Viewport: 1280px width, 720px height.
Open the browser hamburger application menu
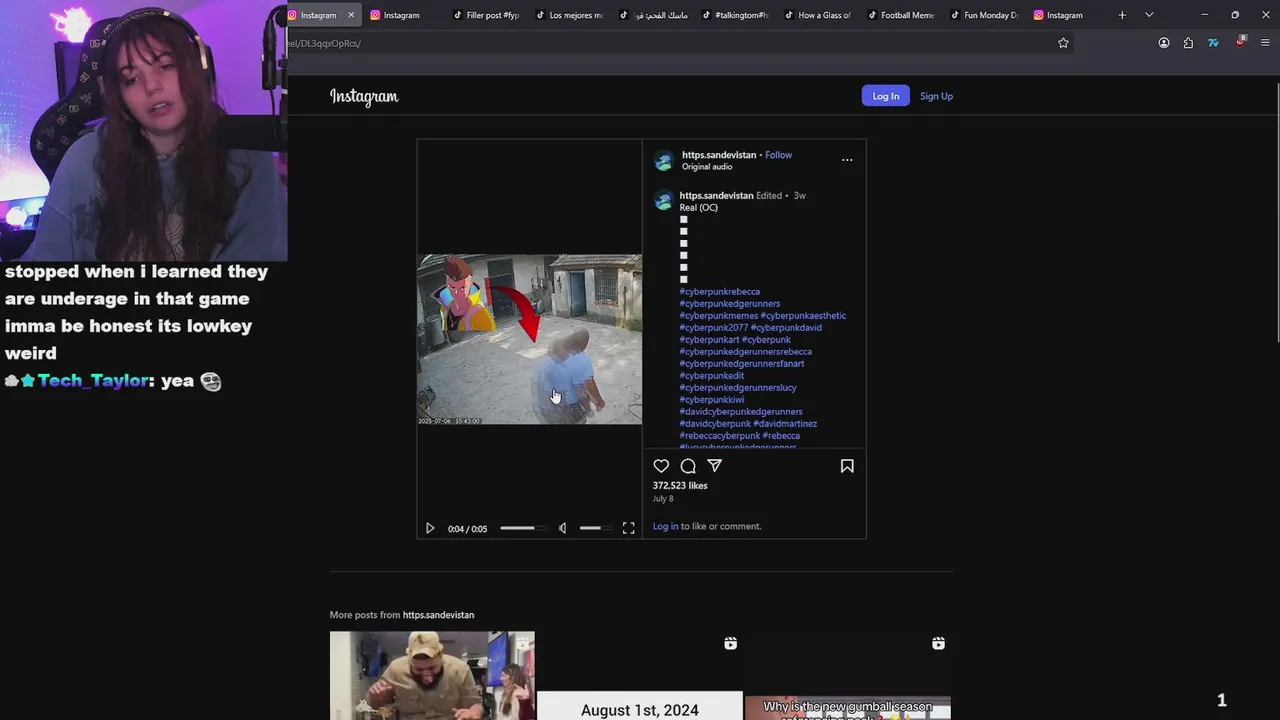(x=1265, y=43)
